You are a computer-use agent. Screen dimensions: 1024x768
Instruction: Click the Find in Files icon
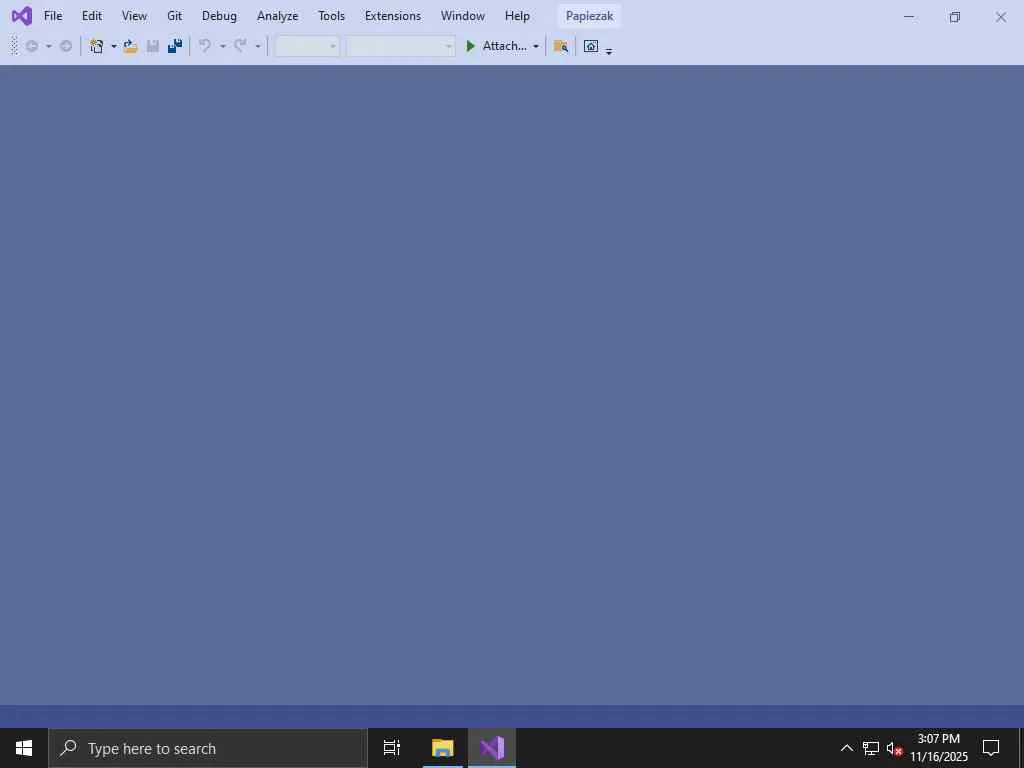click(x=560, y=46)
